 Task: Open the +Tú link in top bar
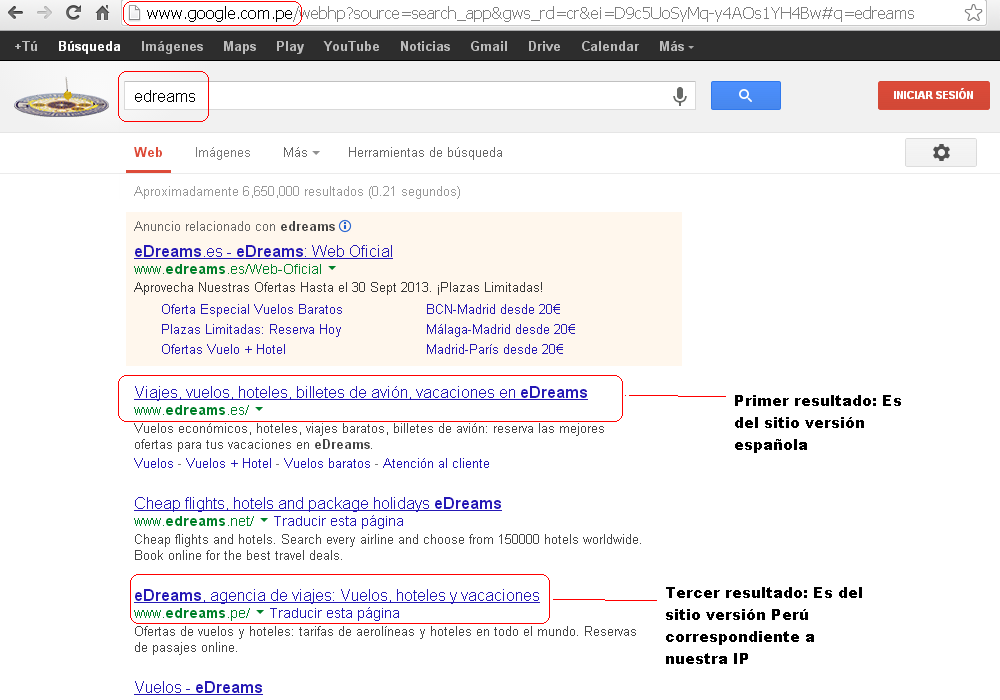point(26,47)
